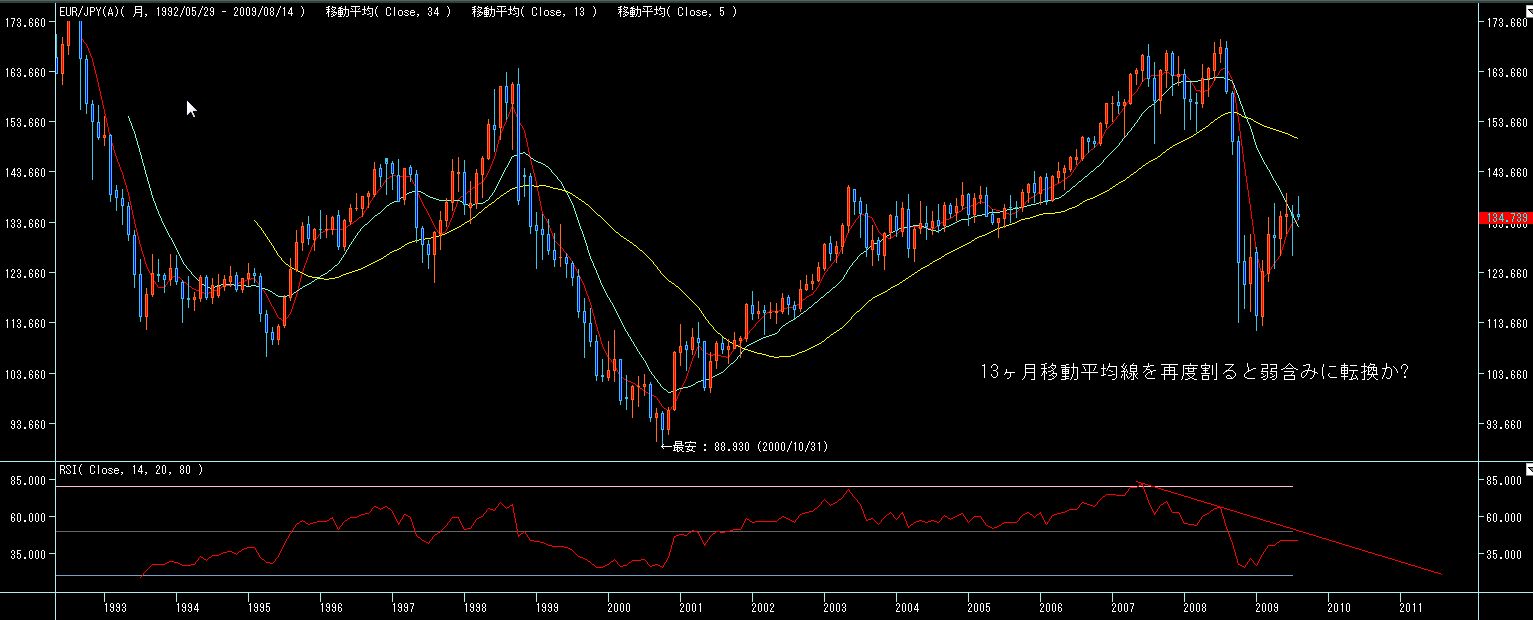Click the 2010 year label on time axis
Screen dimensions: 1533x620
(x=1339, y=607)
